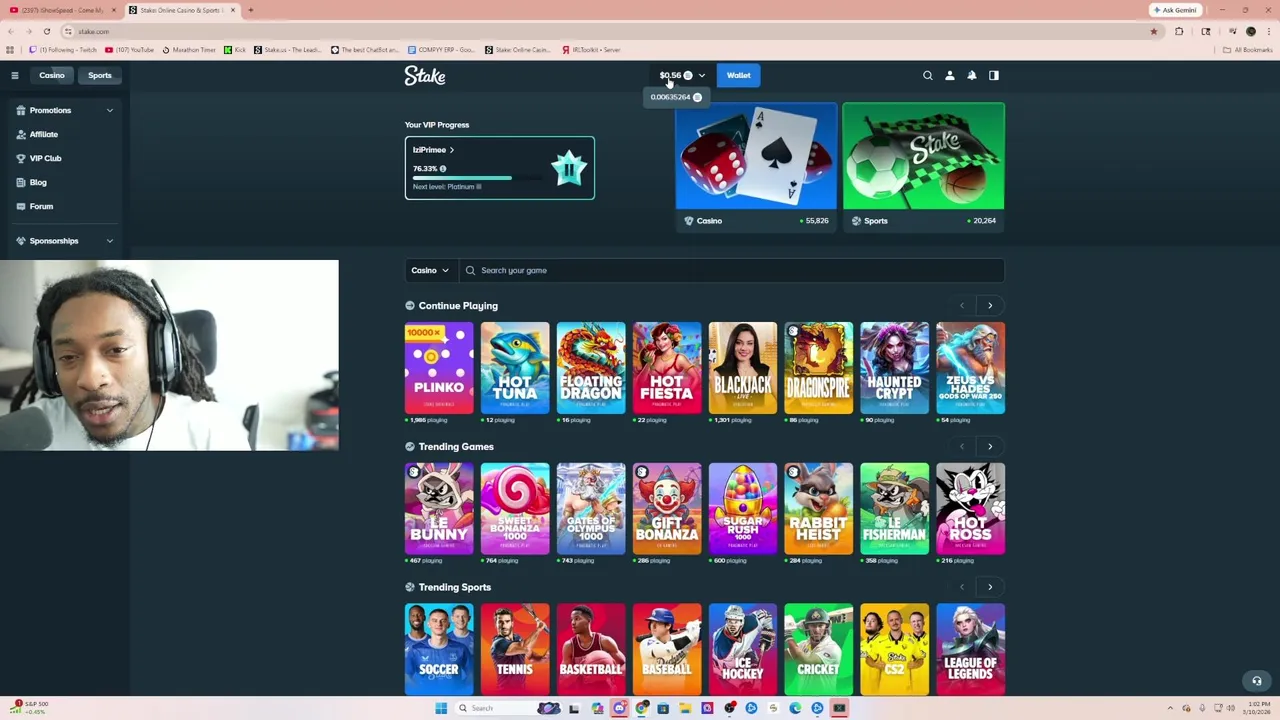Open the All Bookmarks folder

coord(1249,49)
